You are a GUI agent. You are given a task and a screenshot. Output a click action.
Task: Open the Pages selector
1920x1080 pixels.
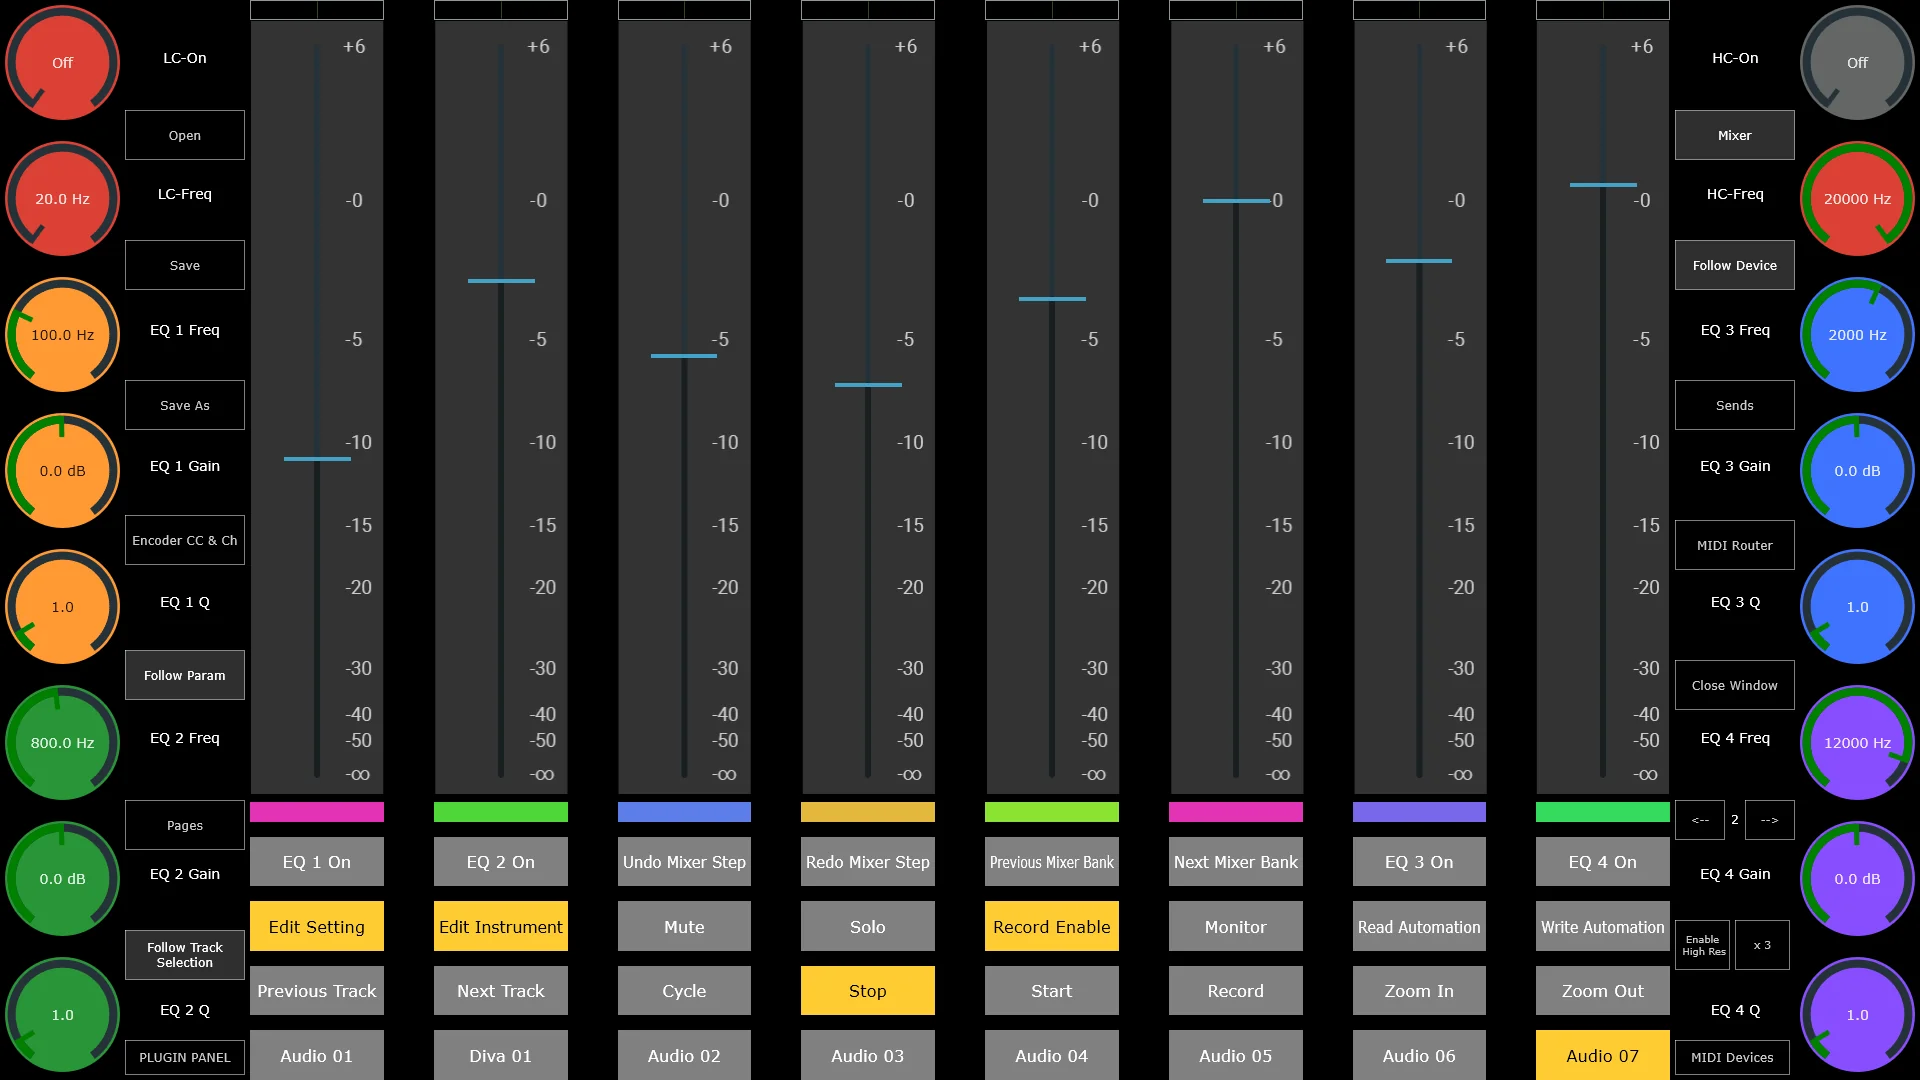pyautogui.click(x=185, y=825)
